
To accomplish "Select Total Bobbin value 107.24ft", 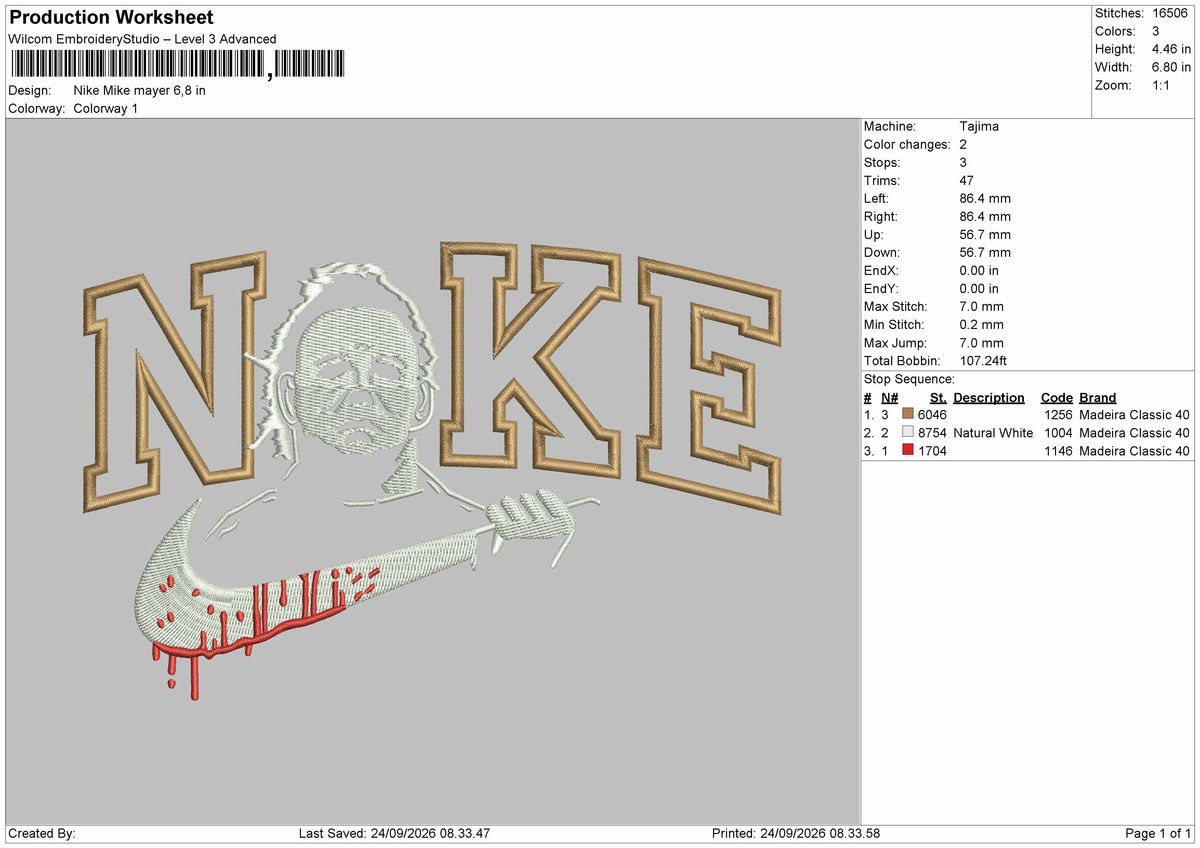I will point(983,360).
